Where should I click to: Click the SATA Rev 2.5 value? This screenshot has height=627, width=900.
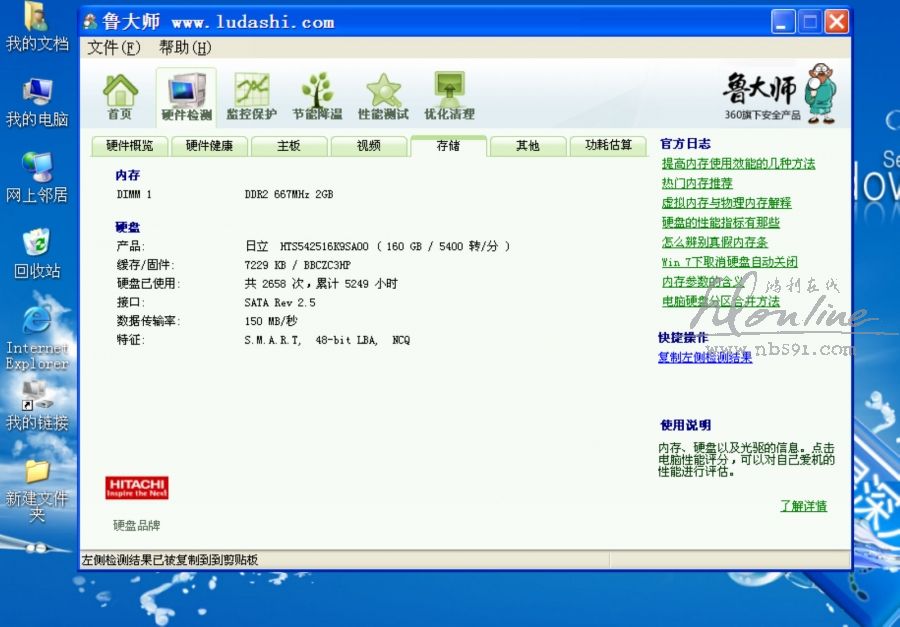[280, 302]
